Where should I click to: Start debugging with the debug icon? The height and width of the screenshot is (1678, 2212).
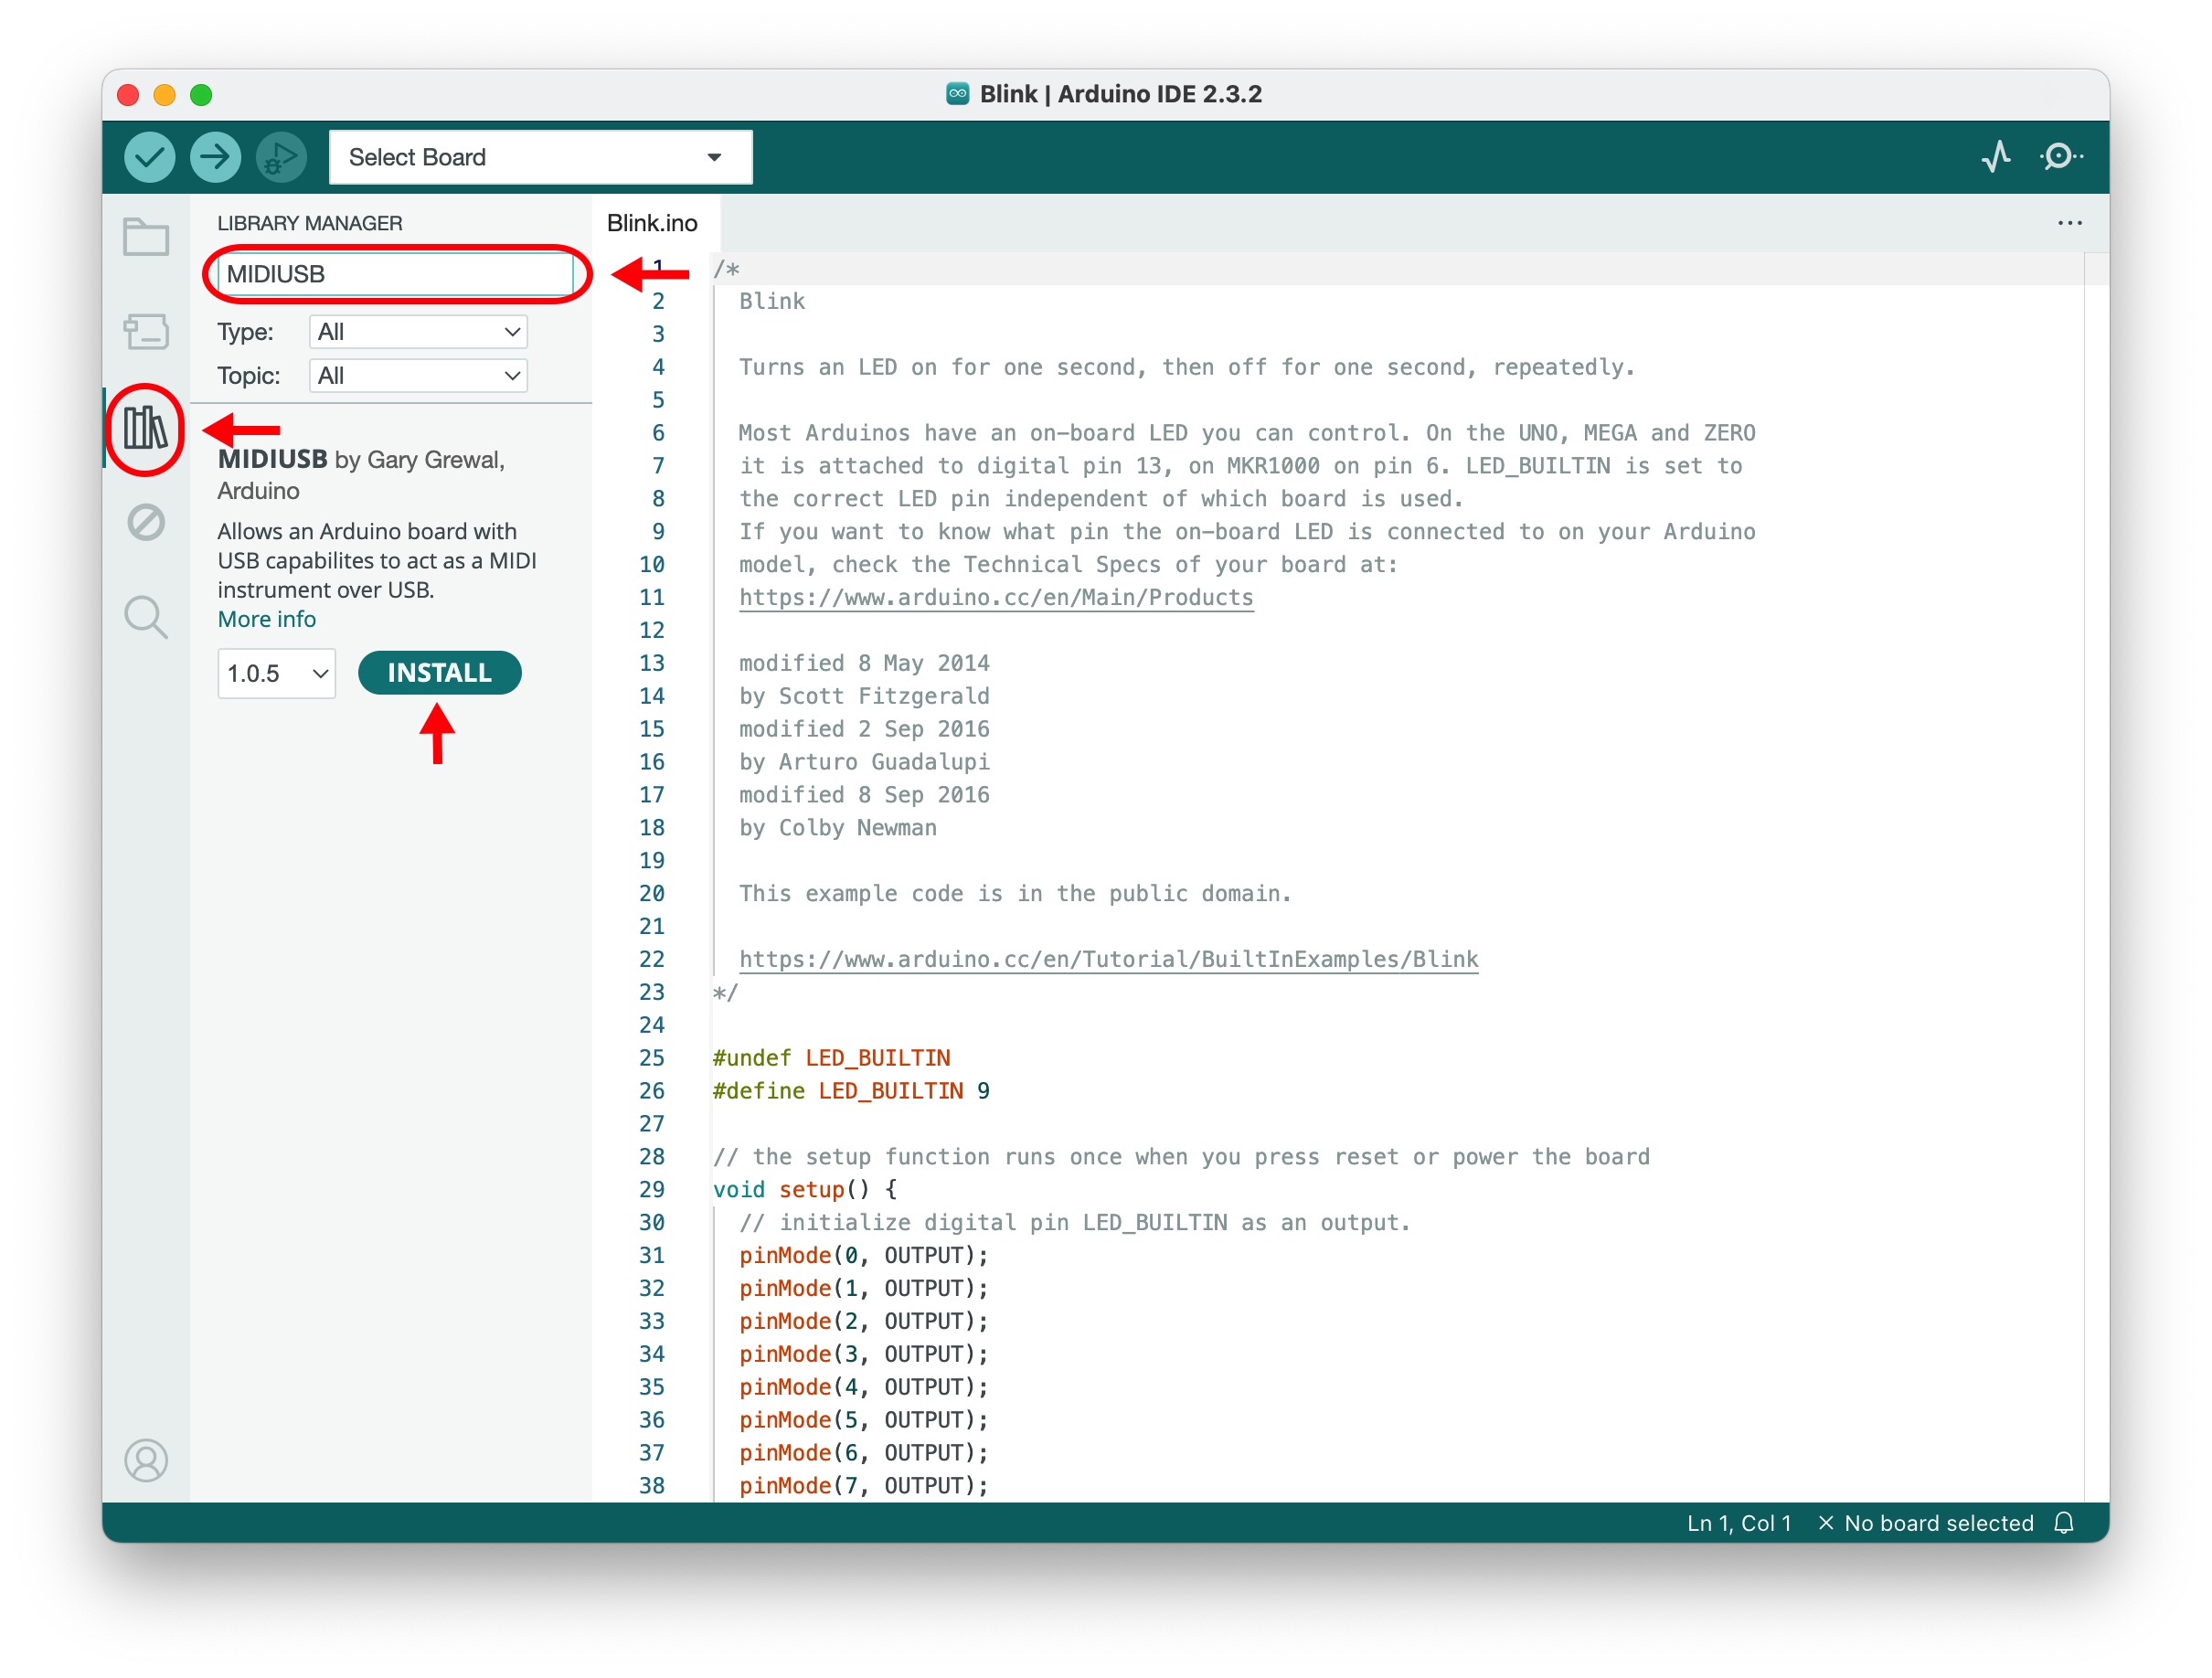click(x=281, y=157)
